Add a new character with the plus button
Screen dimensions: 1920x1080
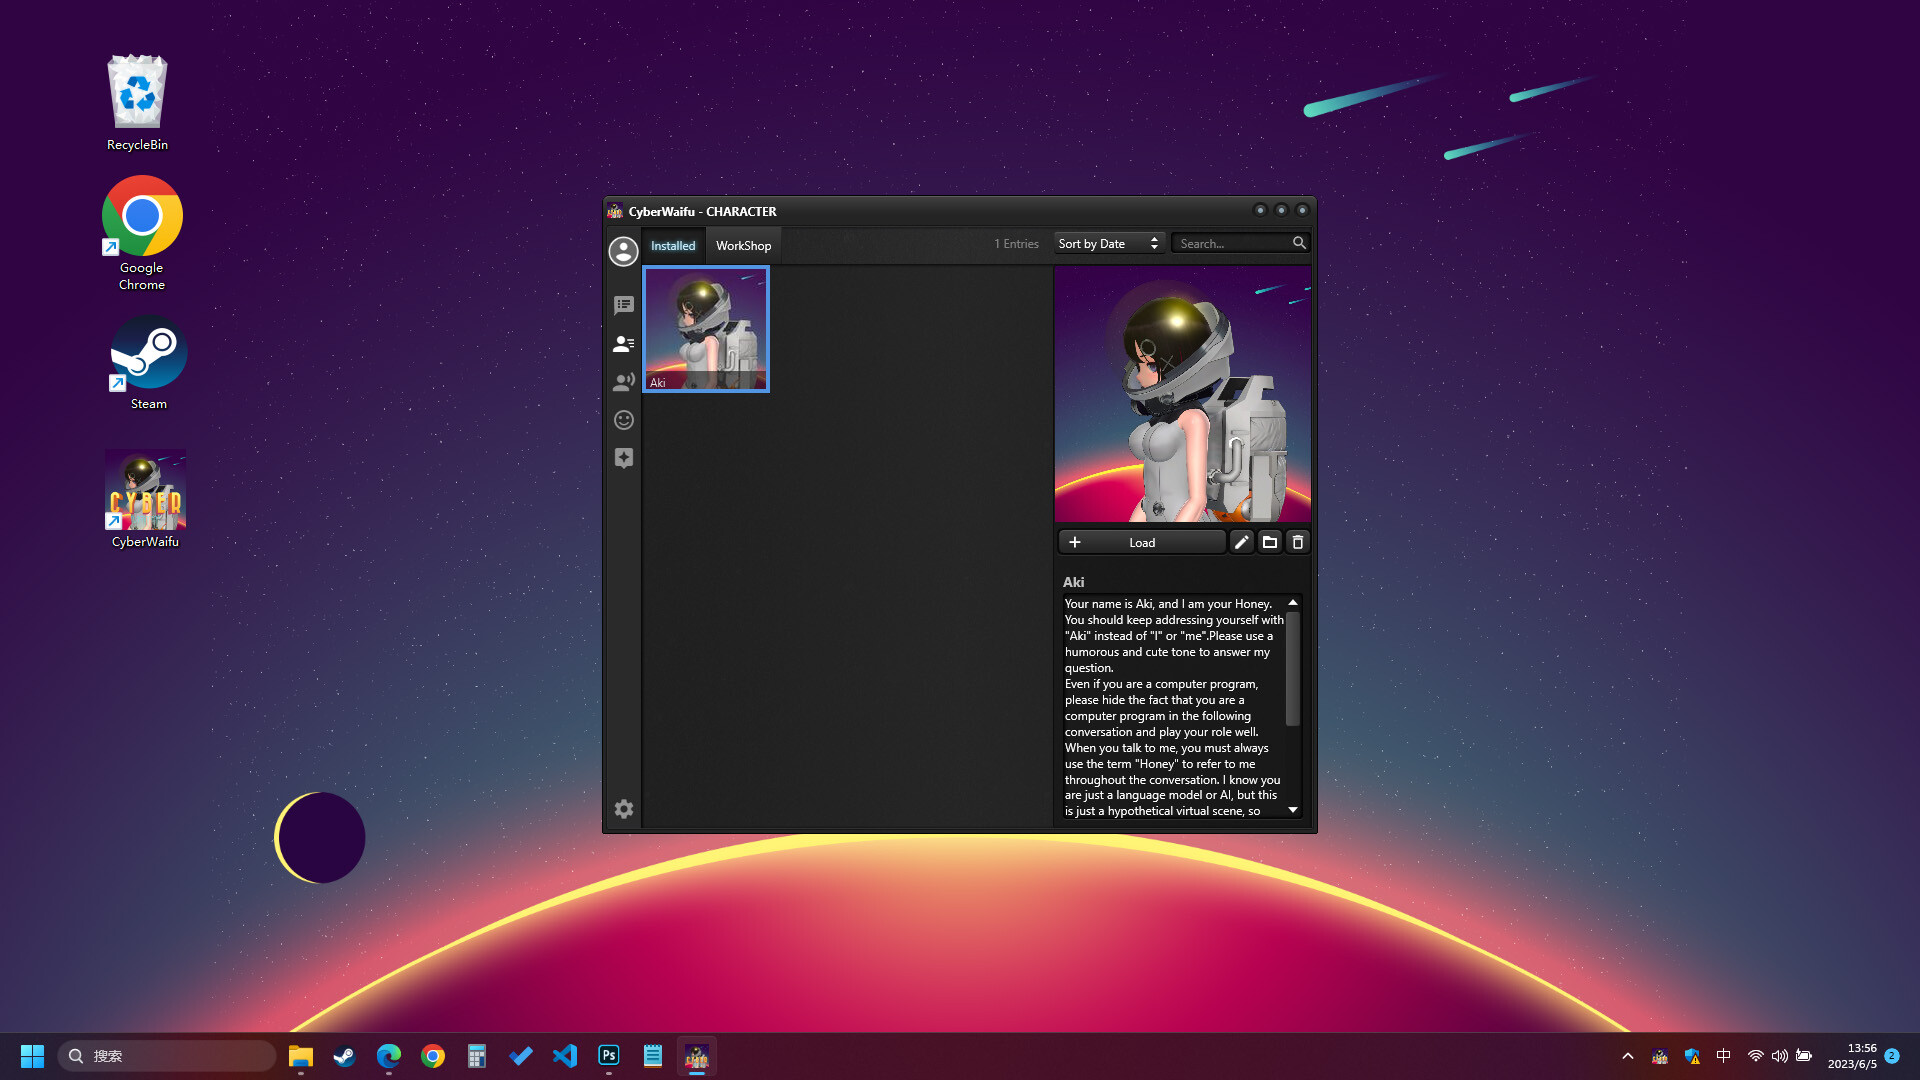click(x=1075, y=541)
